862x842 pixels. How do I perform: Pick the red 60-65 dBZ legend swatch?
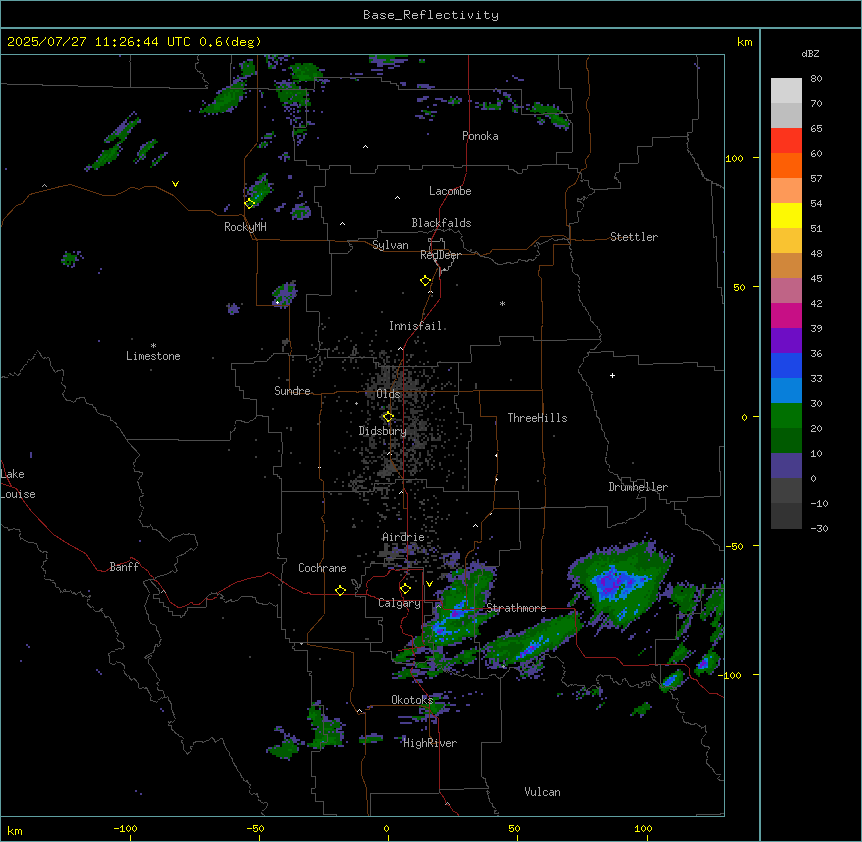(x=786, y=141)
